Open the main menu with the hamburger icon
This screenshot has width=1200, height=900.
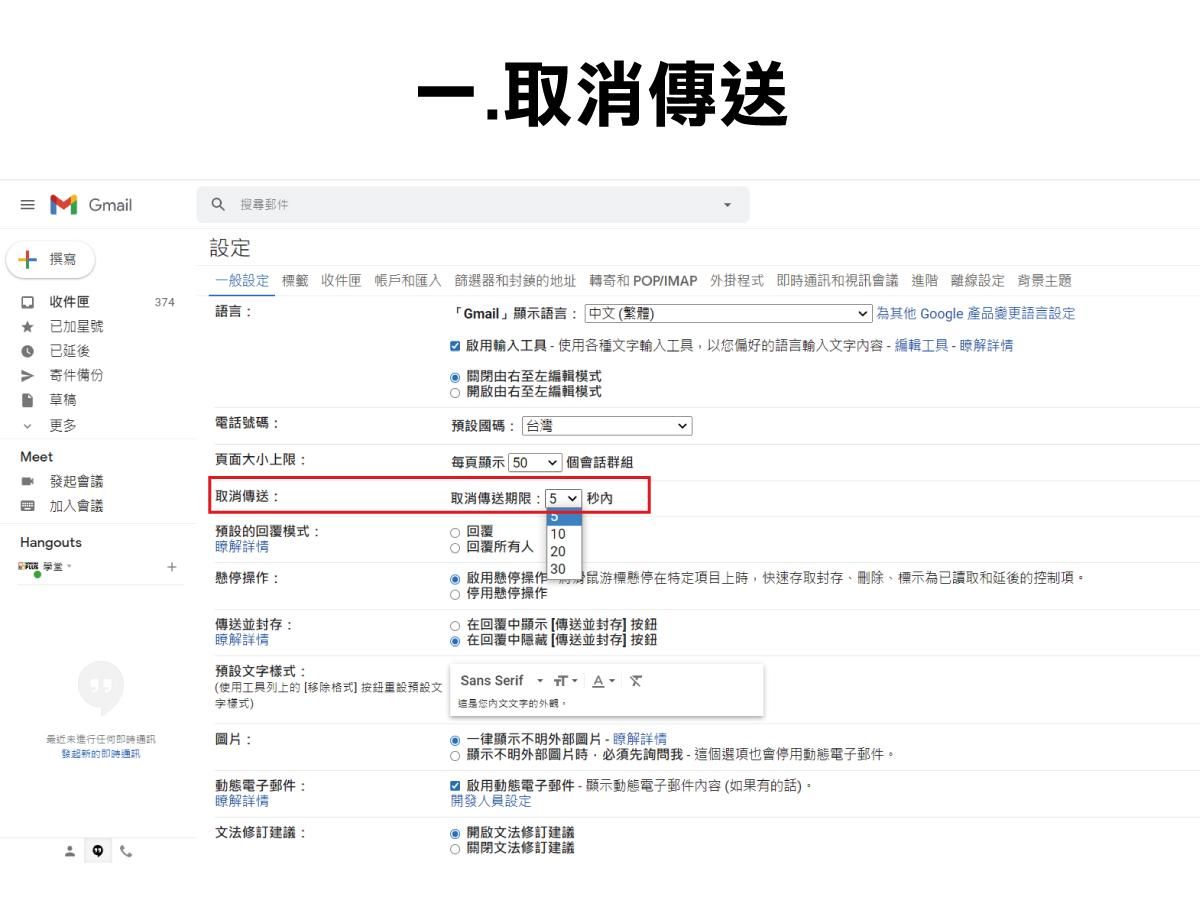click(28, 204)
